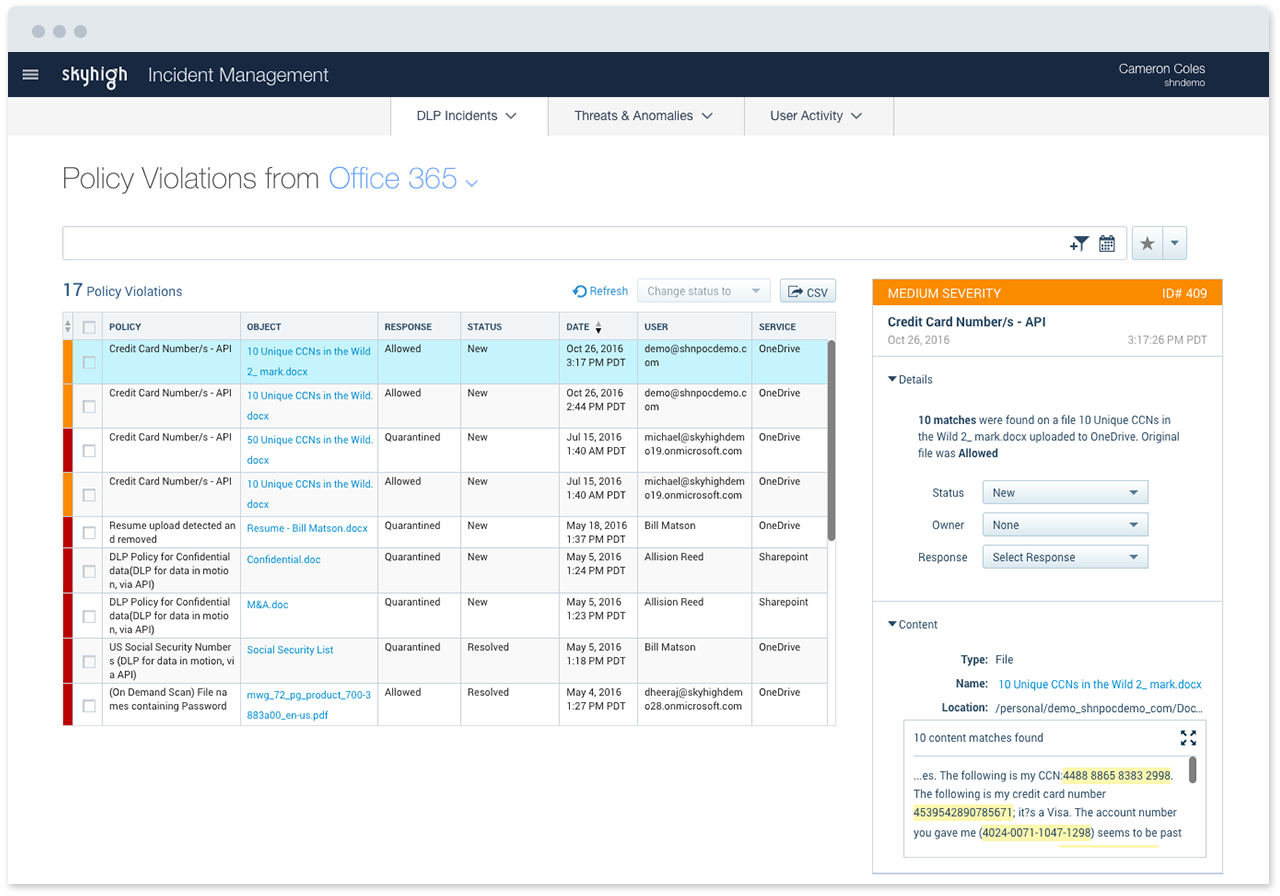Image resolution: width=1280 pixels, height=896 pixels.
Task: Check the Oct 26 2:44 PM row checkbox
Action: [89, 406]
